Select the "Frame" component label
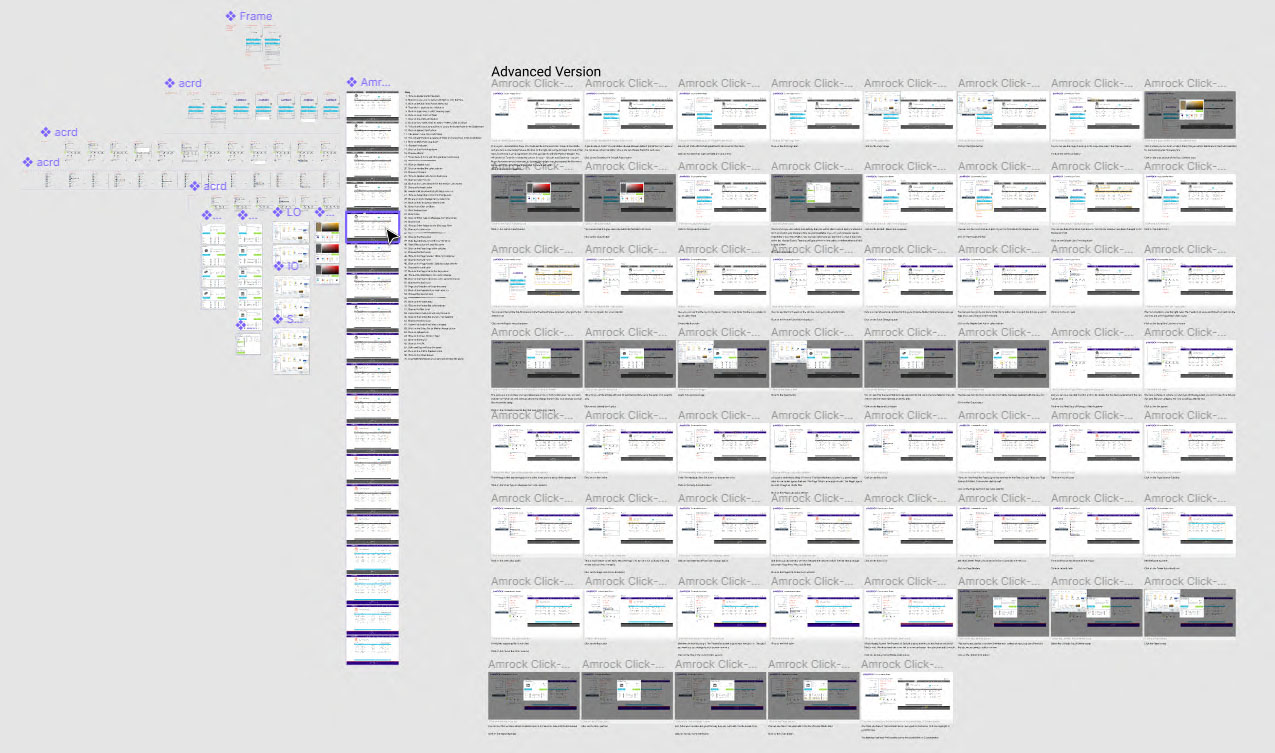 pyautogui.click(x=248, y=16)
